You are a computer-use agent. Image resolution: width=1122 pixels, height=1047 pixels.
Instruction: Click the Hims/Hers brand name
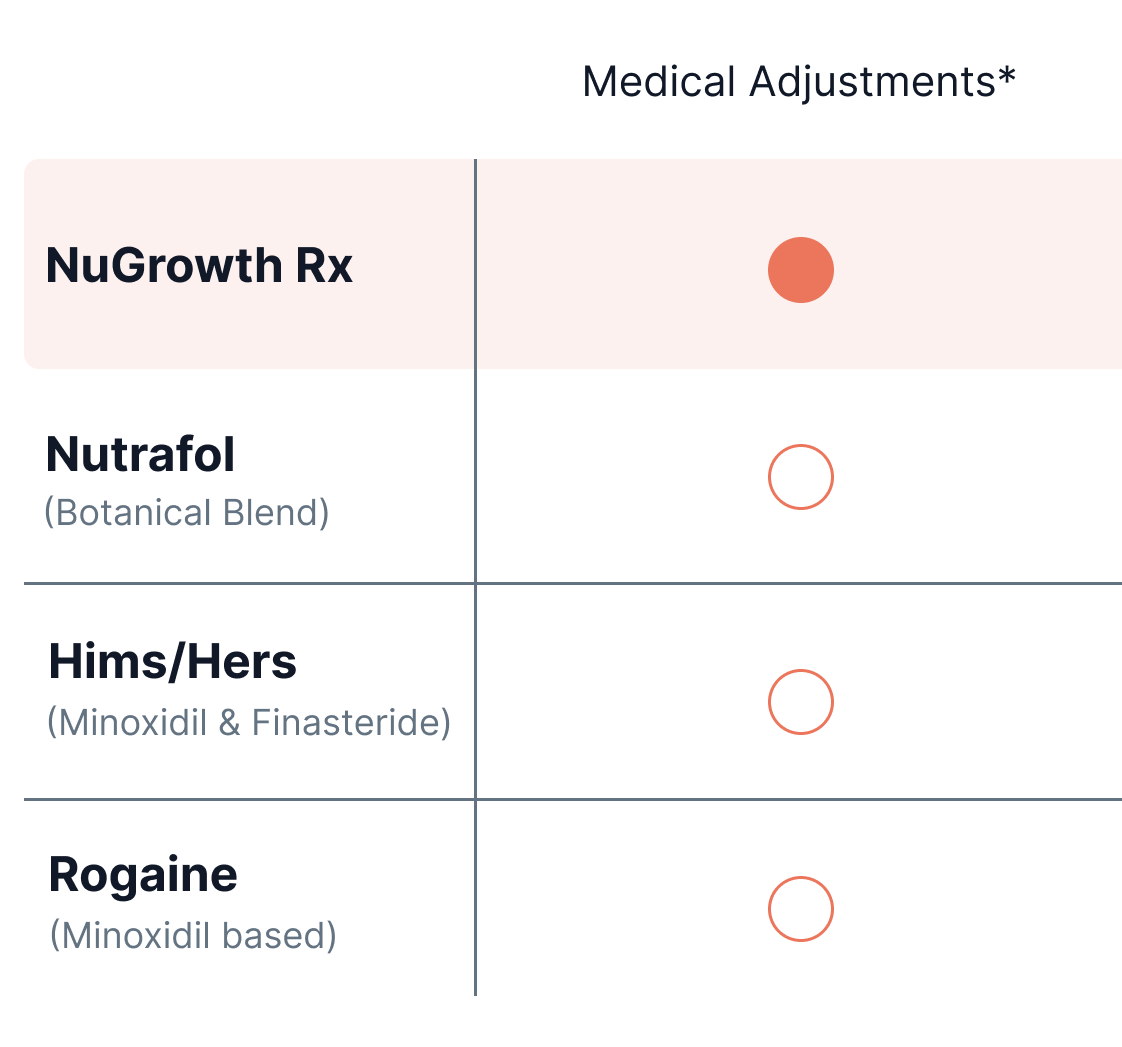172,661
